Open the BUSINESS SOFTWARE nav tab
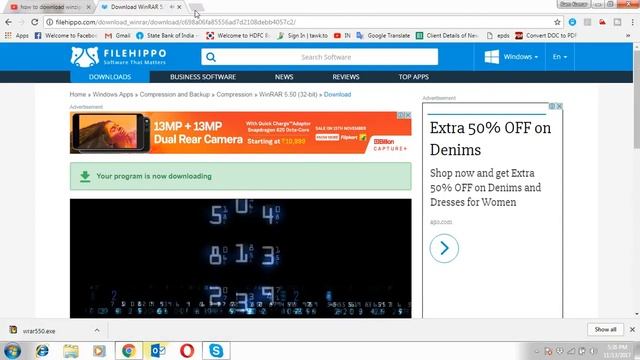This screenshot has width=640, height=360. click(x=203, y=77)
